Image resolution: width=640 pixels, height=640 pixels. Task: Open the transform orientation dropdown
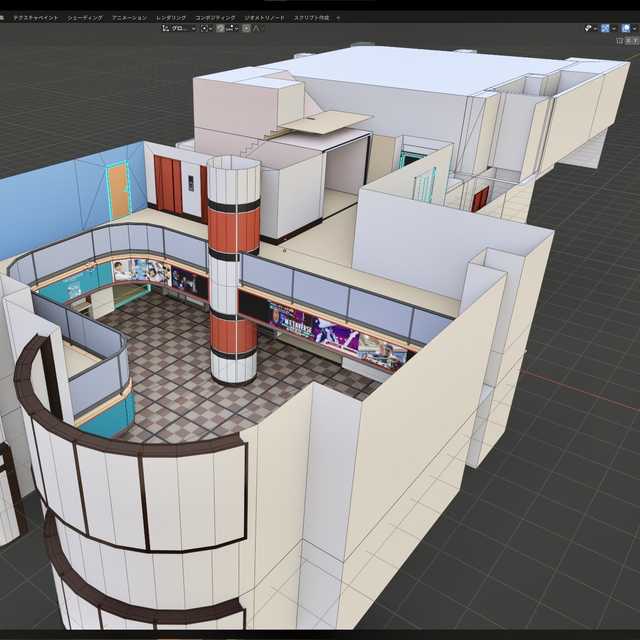coord(179,29)
